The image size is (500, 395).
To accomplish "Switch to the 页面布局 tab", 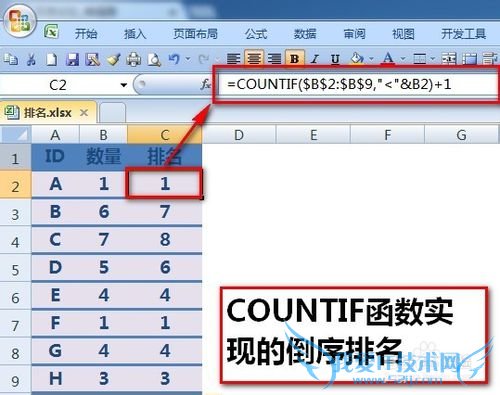I will point(195,34).
